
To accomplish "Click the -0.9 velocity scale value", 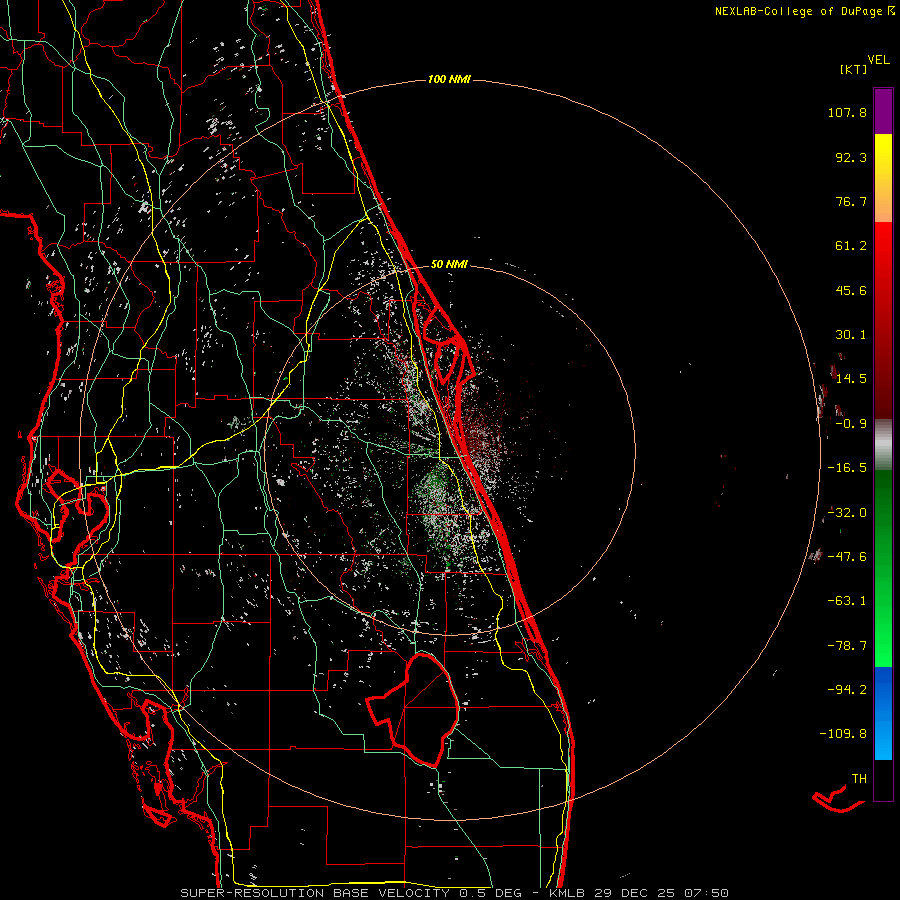I will point(851,424).
